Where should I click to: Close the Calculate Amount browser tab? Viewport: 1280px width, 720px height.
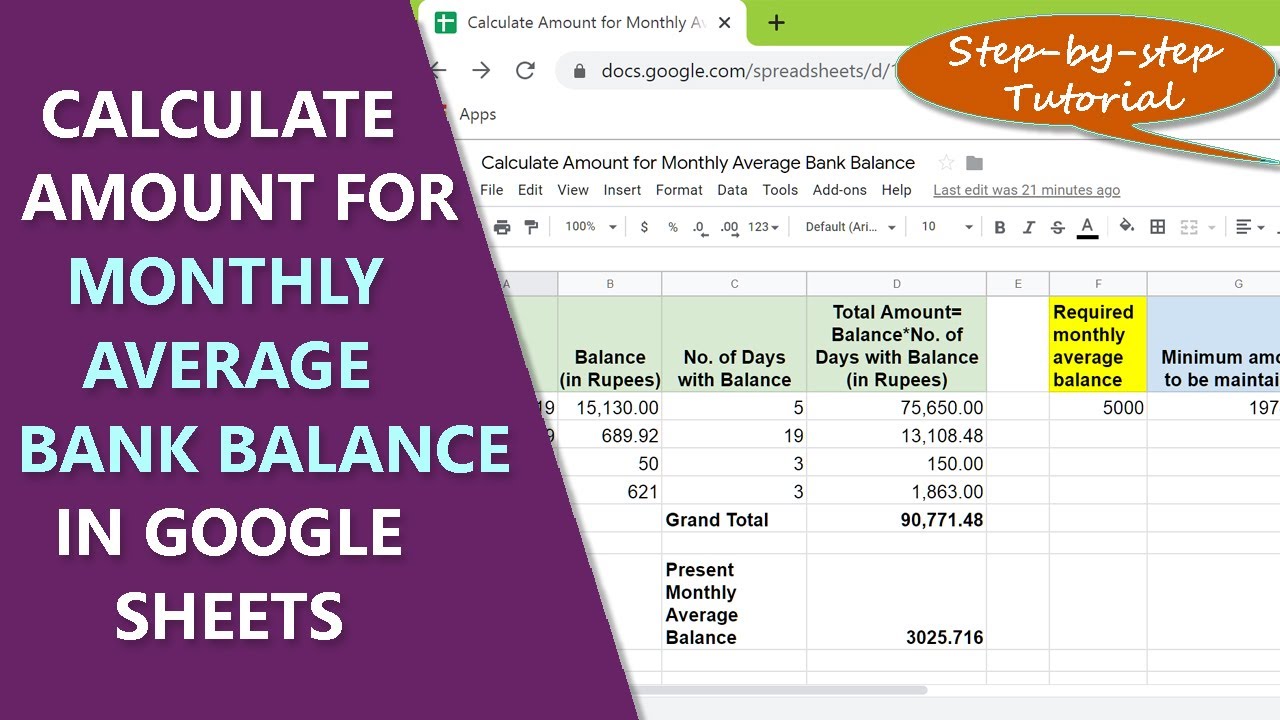pyautogui.click(x=724, y=23)
